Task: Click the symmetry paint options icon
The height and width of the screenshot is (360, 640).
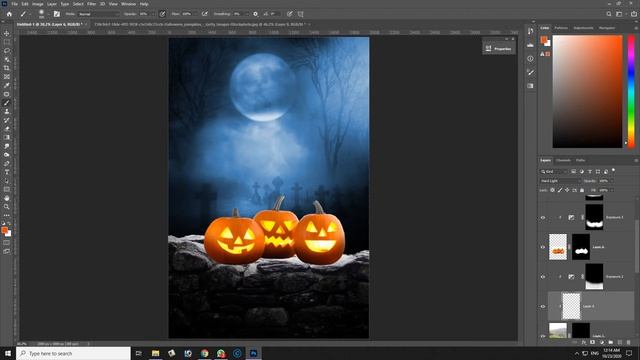Action: (x=300, y=14)
